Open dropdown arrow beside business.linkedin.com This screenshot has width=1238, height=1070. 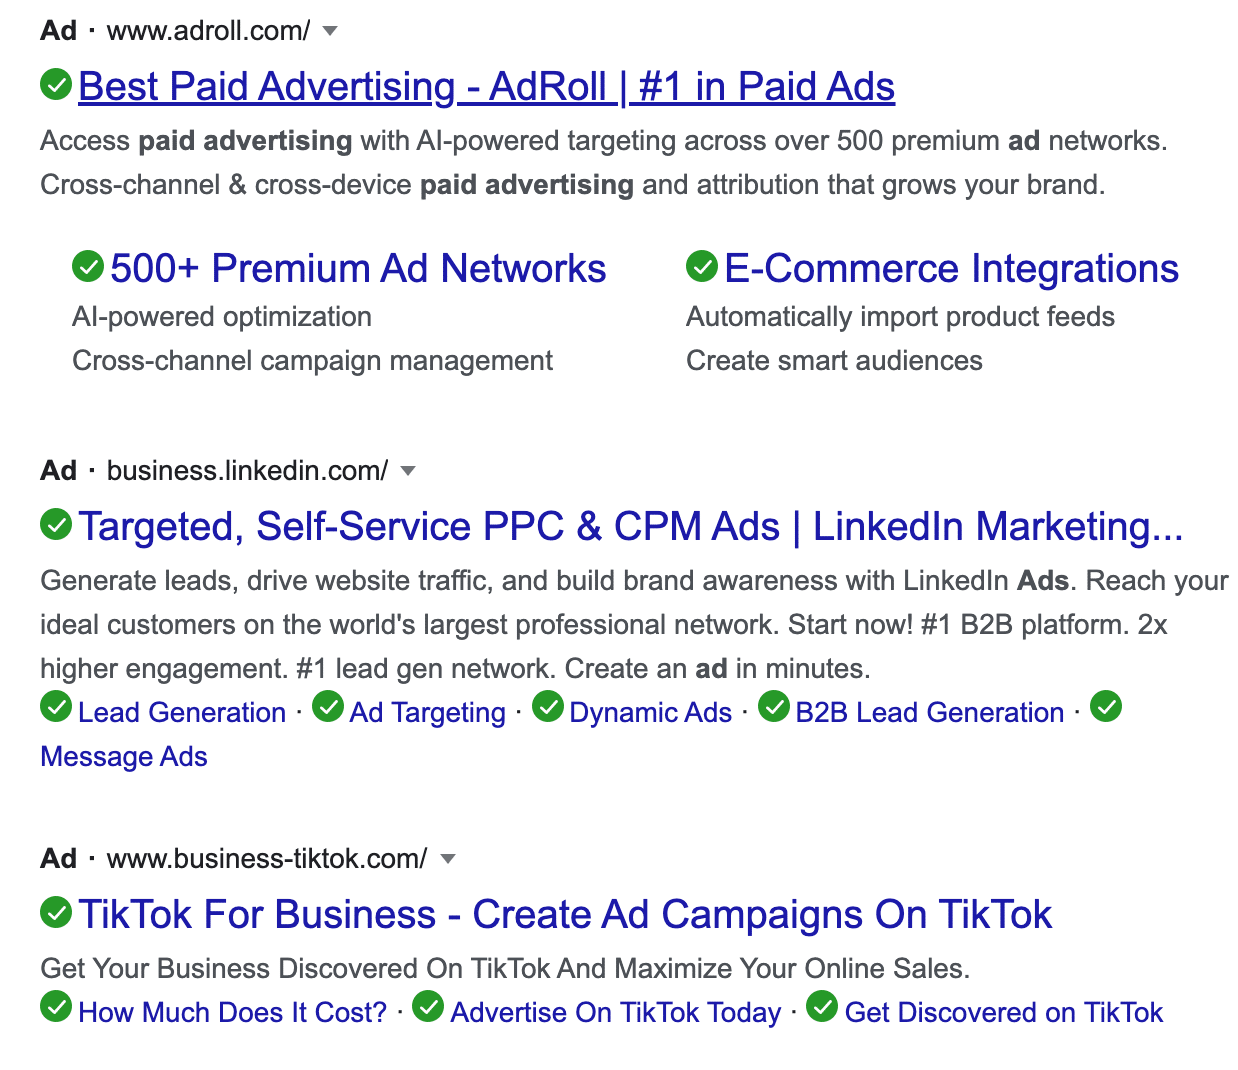tap(407, 471)
